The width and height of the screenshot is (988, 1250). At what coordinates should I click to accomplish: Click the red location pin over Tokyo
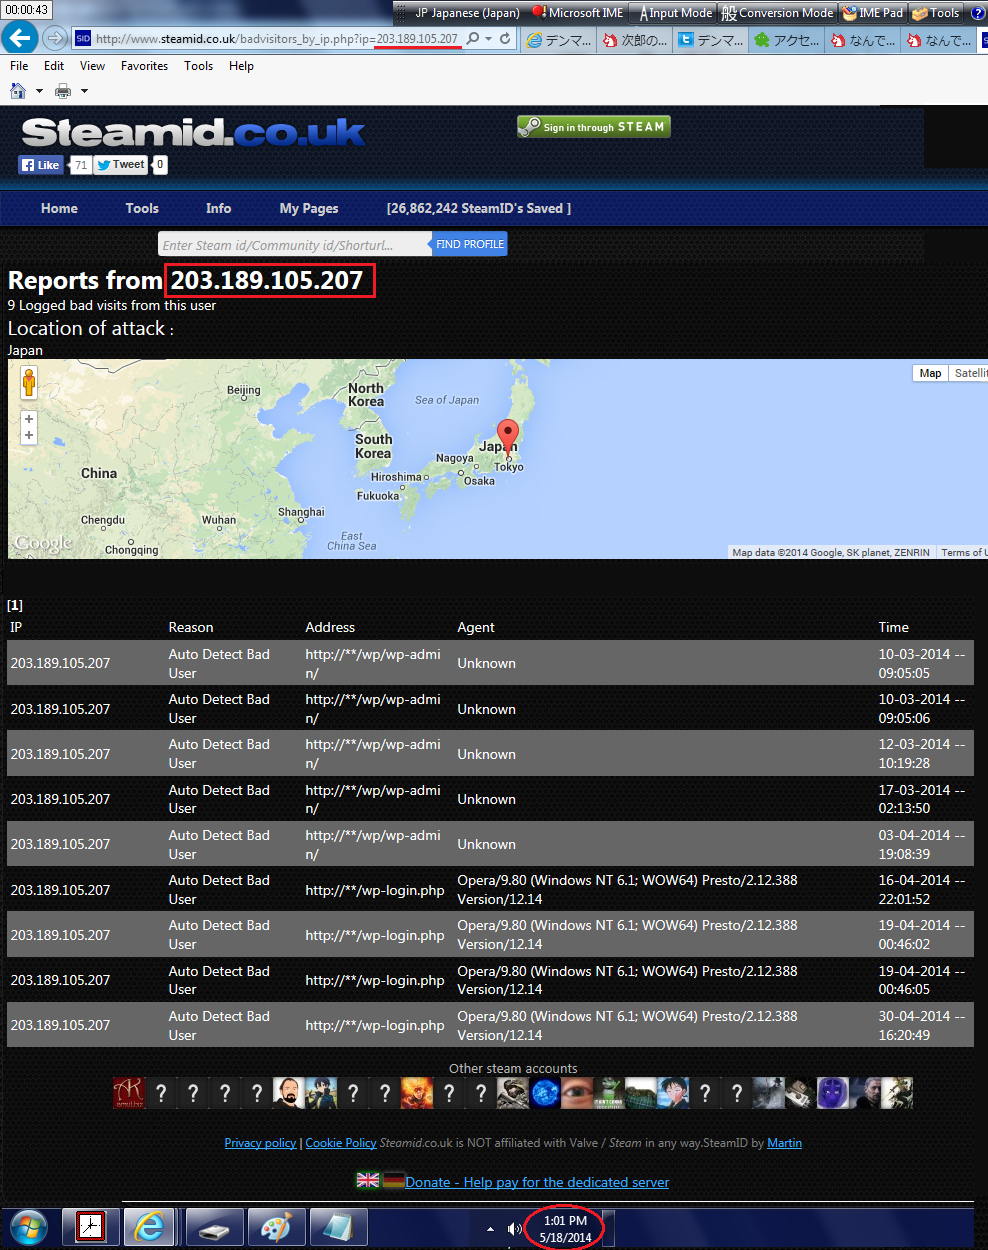508,438
